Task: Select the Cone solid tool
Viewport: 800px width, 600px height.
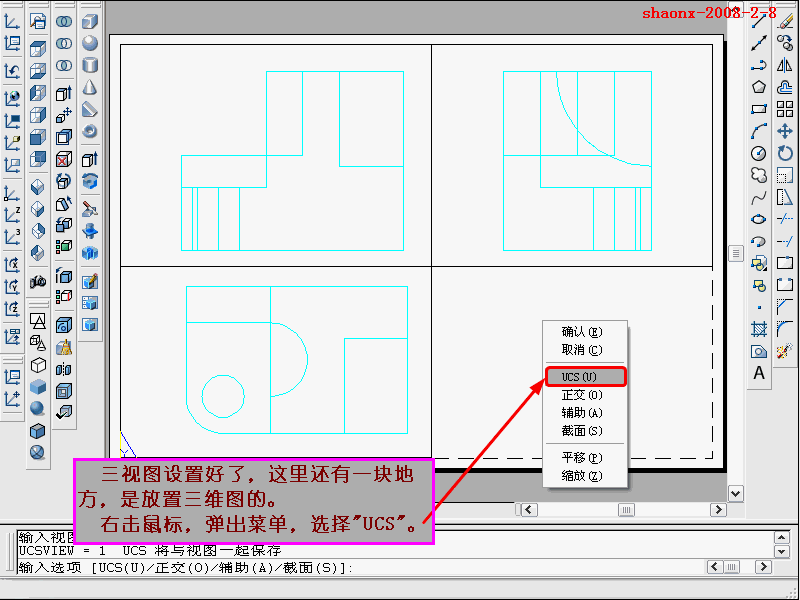Action: (x=90, y=87)
